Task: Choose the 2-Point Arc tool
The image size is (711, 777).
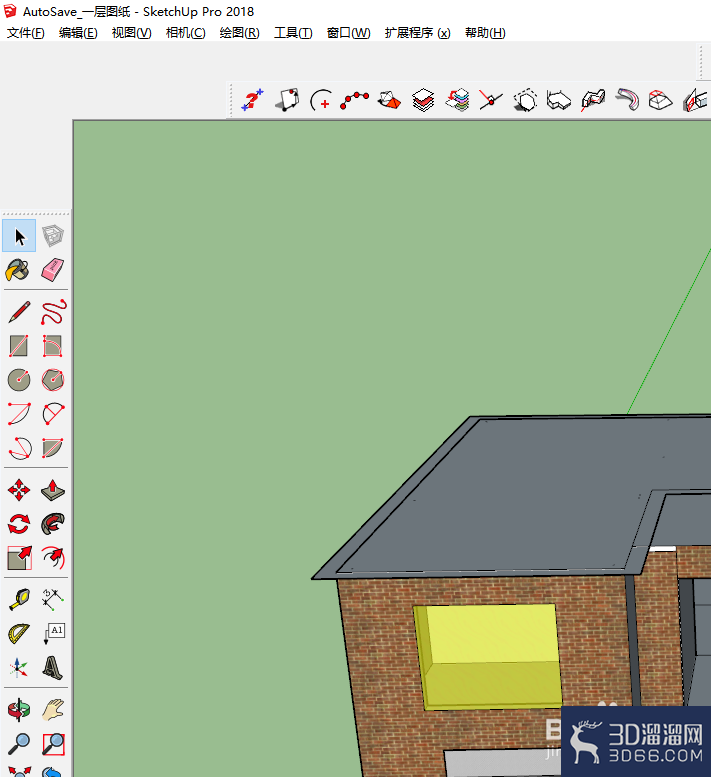Action: [53, 414]
